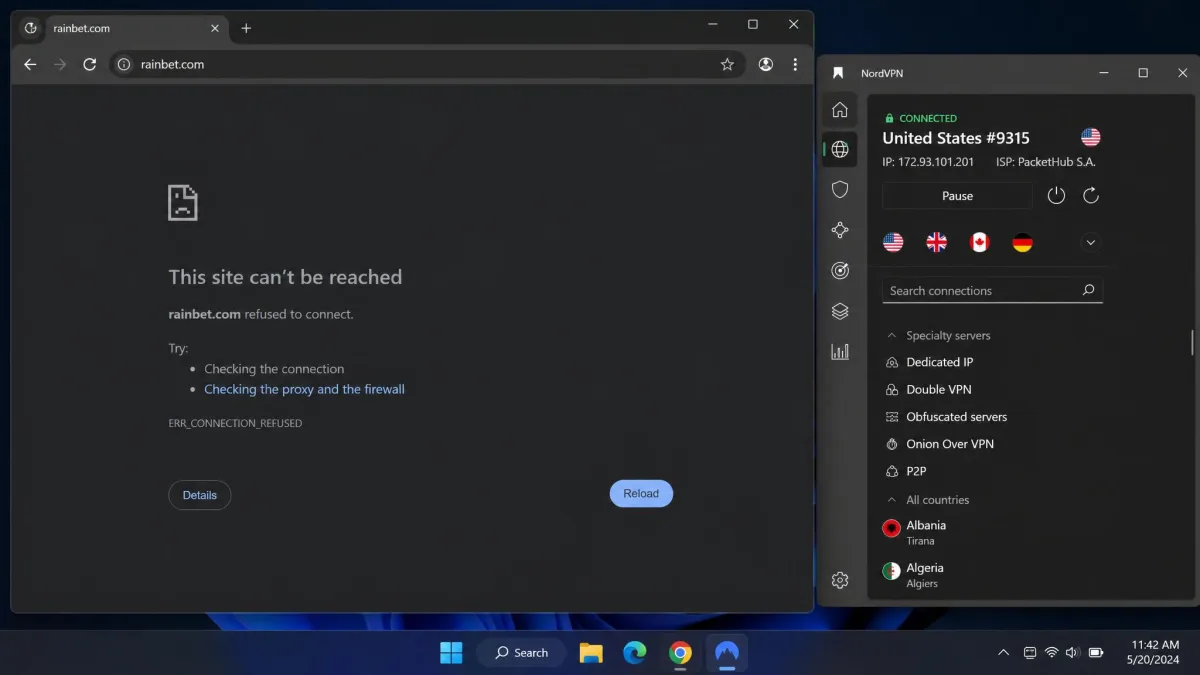The height and width of the screenshot is (675, 1200).
Task: Show hidden icons in system tray
Action: click(x=1004, y=653)
